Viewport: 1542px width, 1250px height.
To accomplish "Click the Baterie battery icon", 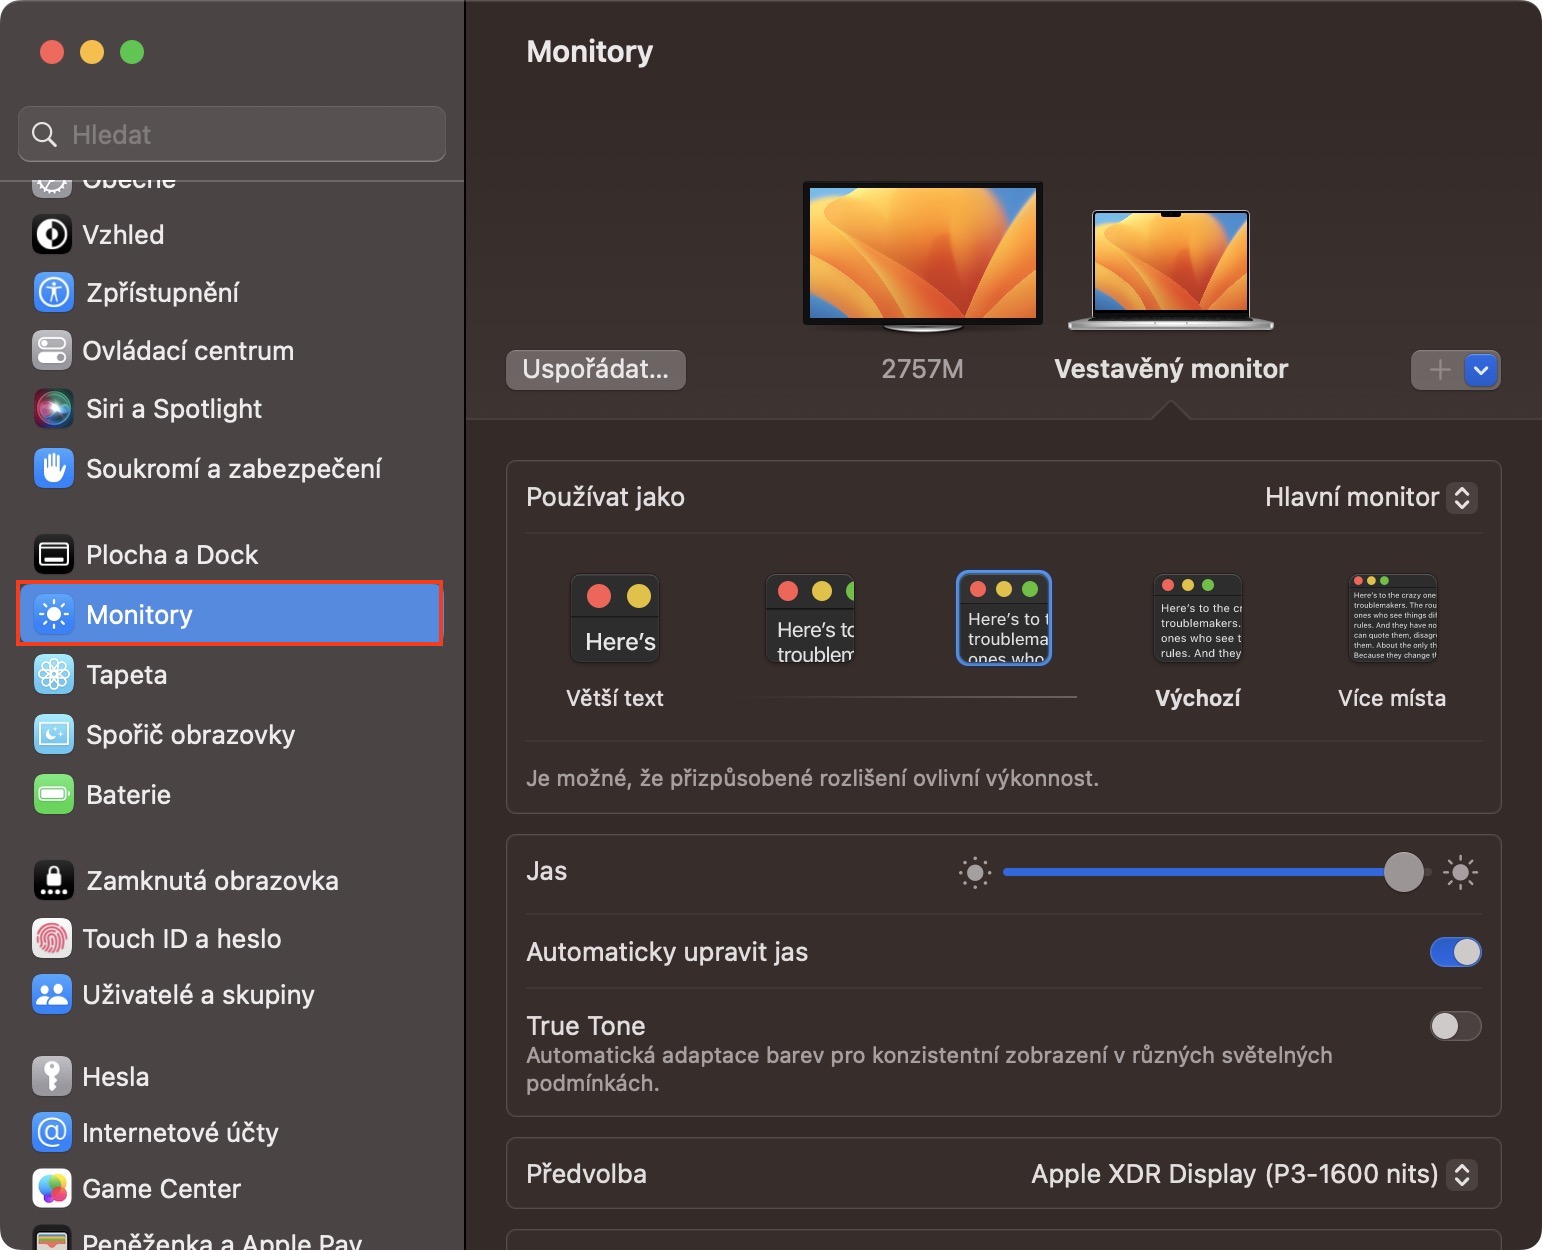I will pyautogui.click(x=54, y=795).
